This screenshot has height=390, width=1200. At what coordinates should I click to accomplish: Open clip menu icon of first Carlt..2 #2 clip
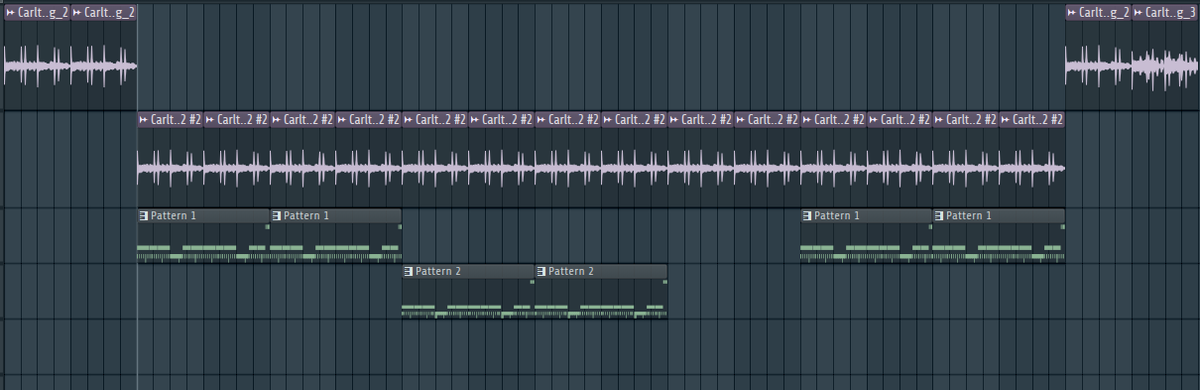tap(143, 119)
